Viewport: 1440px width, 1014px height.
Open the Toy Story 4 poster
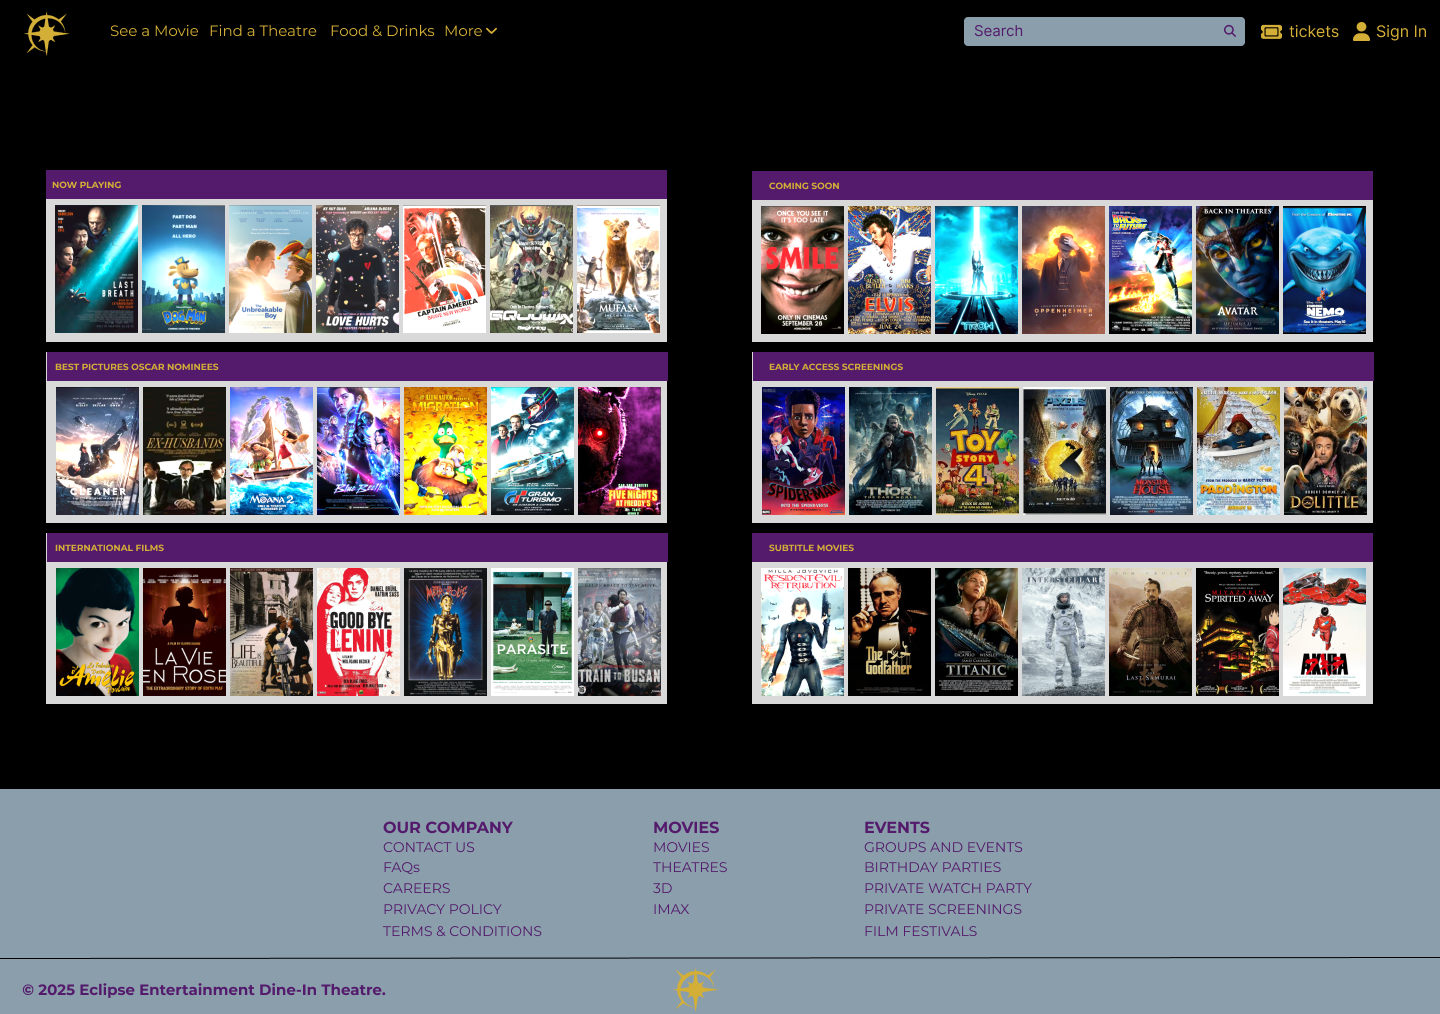click(977, 451)
